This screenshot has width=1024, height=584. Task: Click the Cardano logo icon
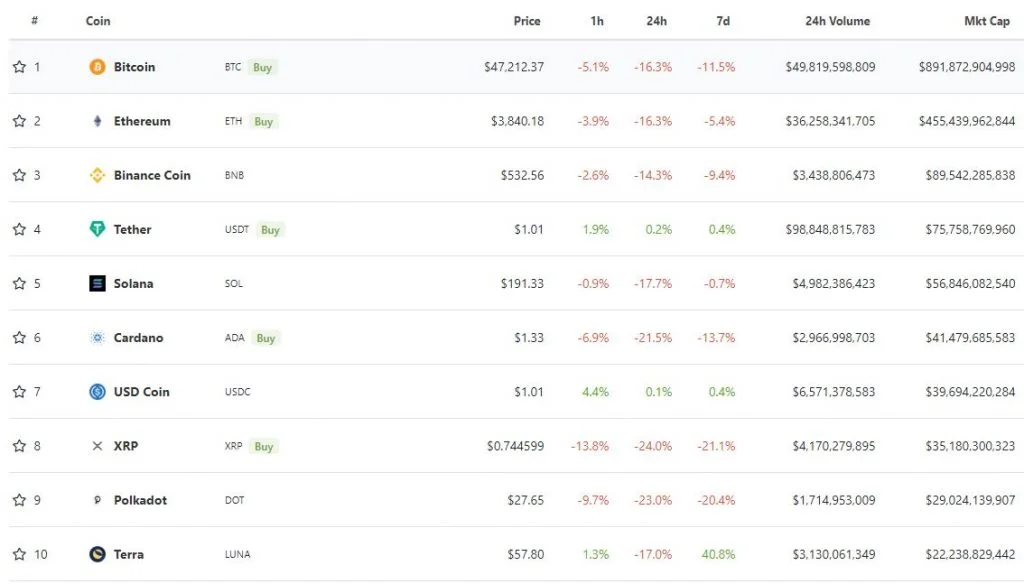coord(97,338)
